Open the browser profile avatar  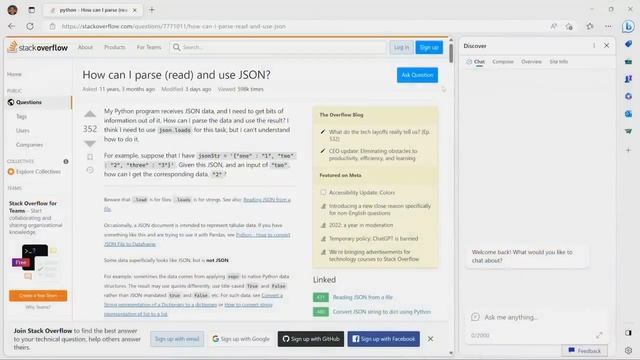[x=12, y=10]
